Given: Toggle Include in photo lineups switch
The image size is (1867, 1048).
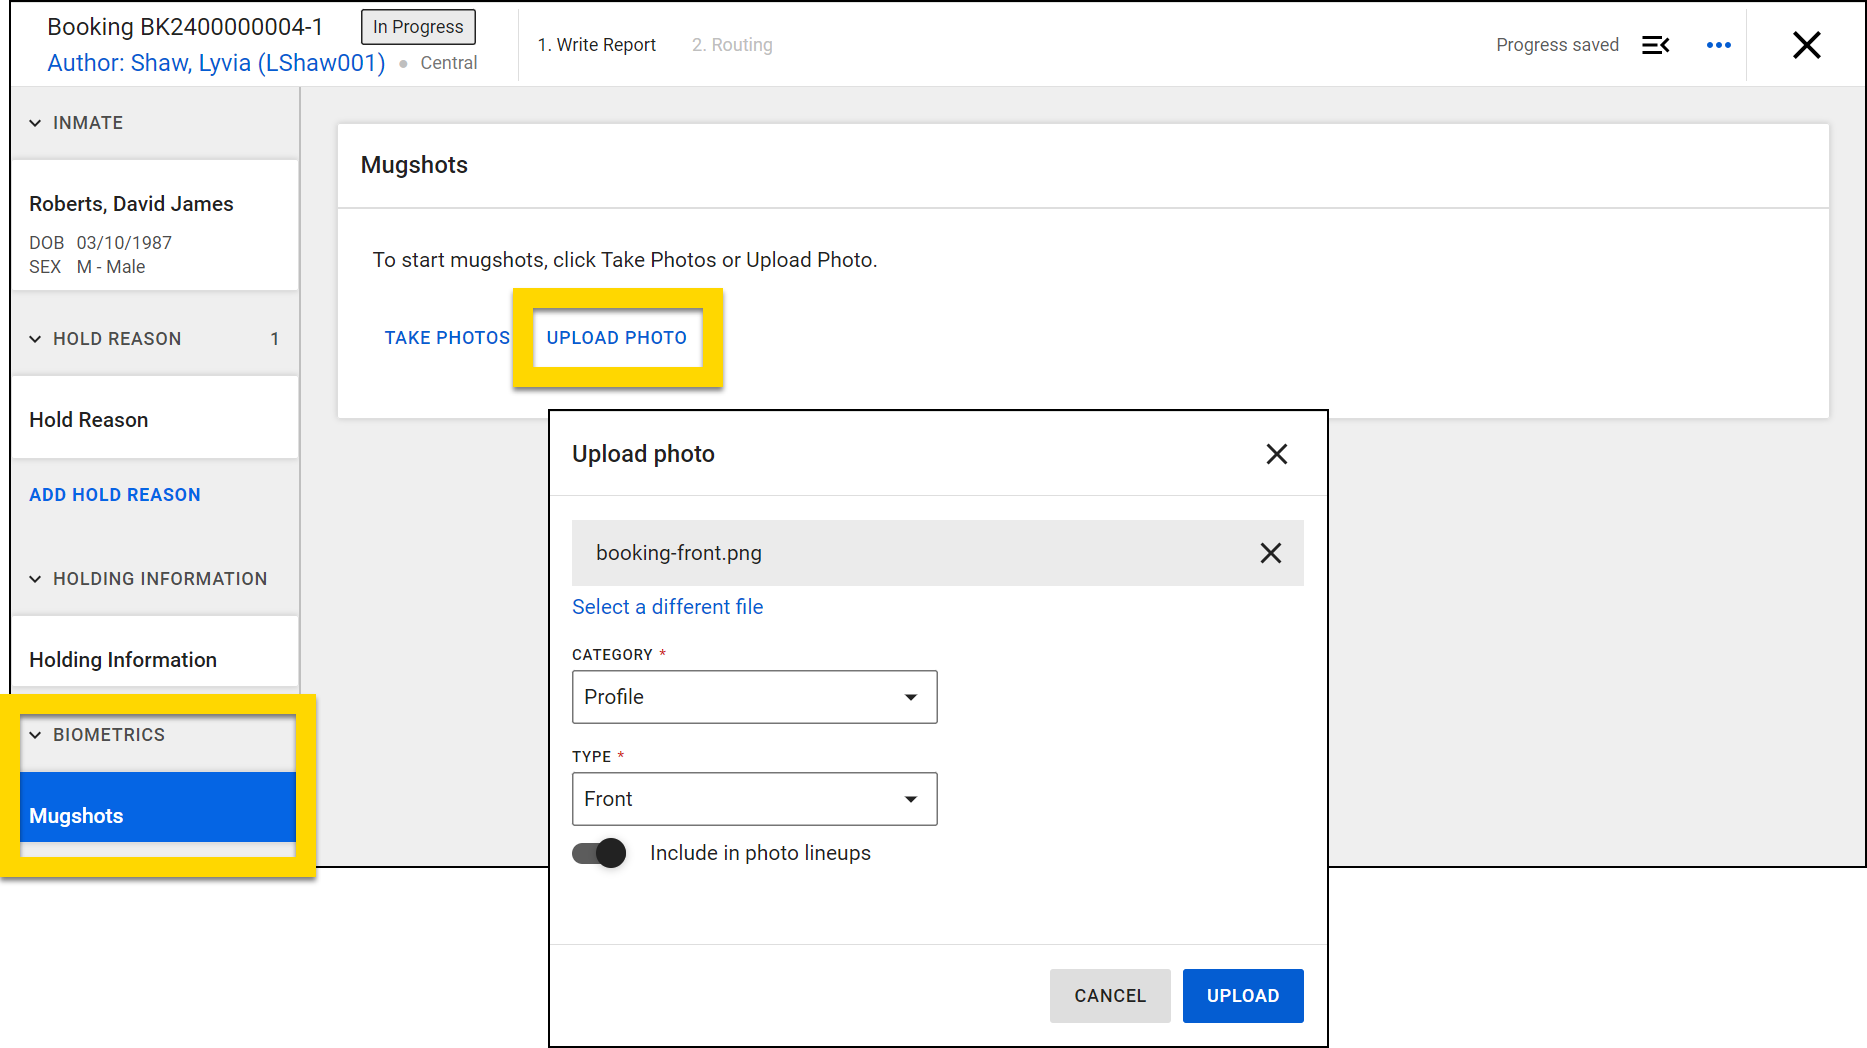Looking at the screenshot, I should [599, 853].
